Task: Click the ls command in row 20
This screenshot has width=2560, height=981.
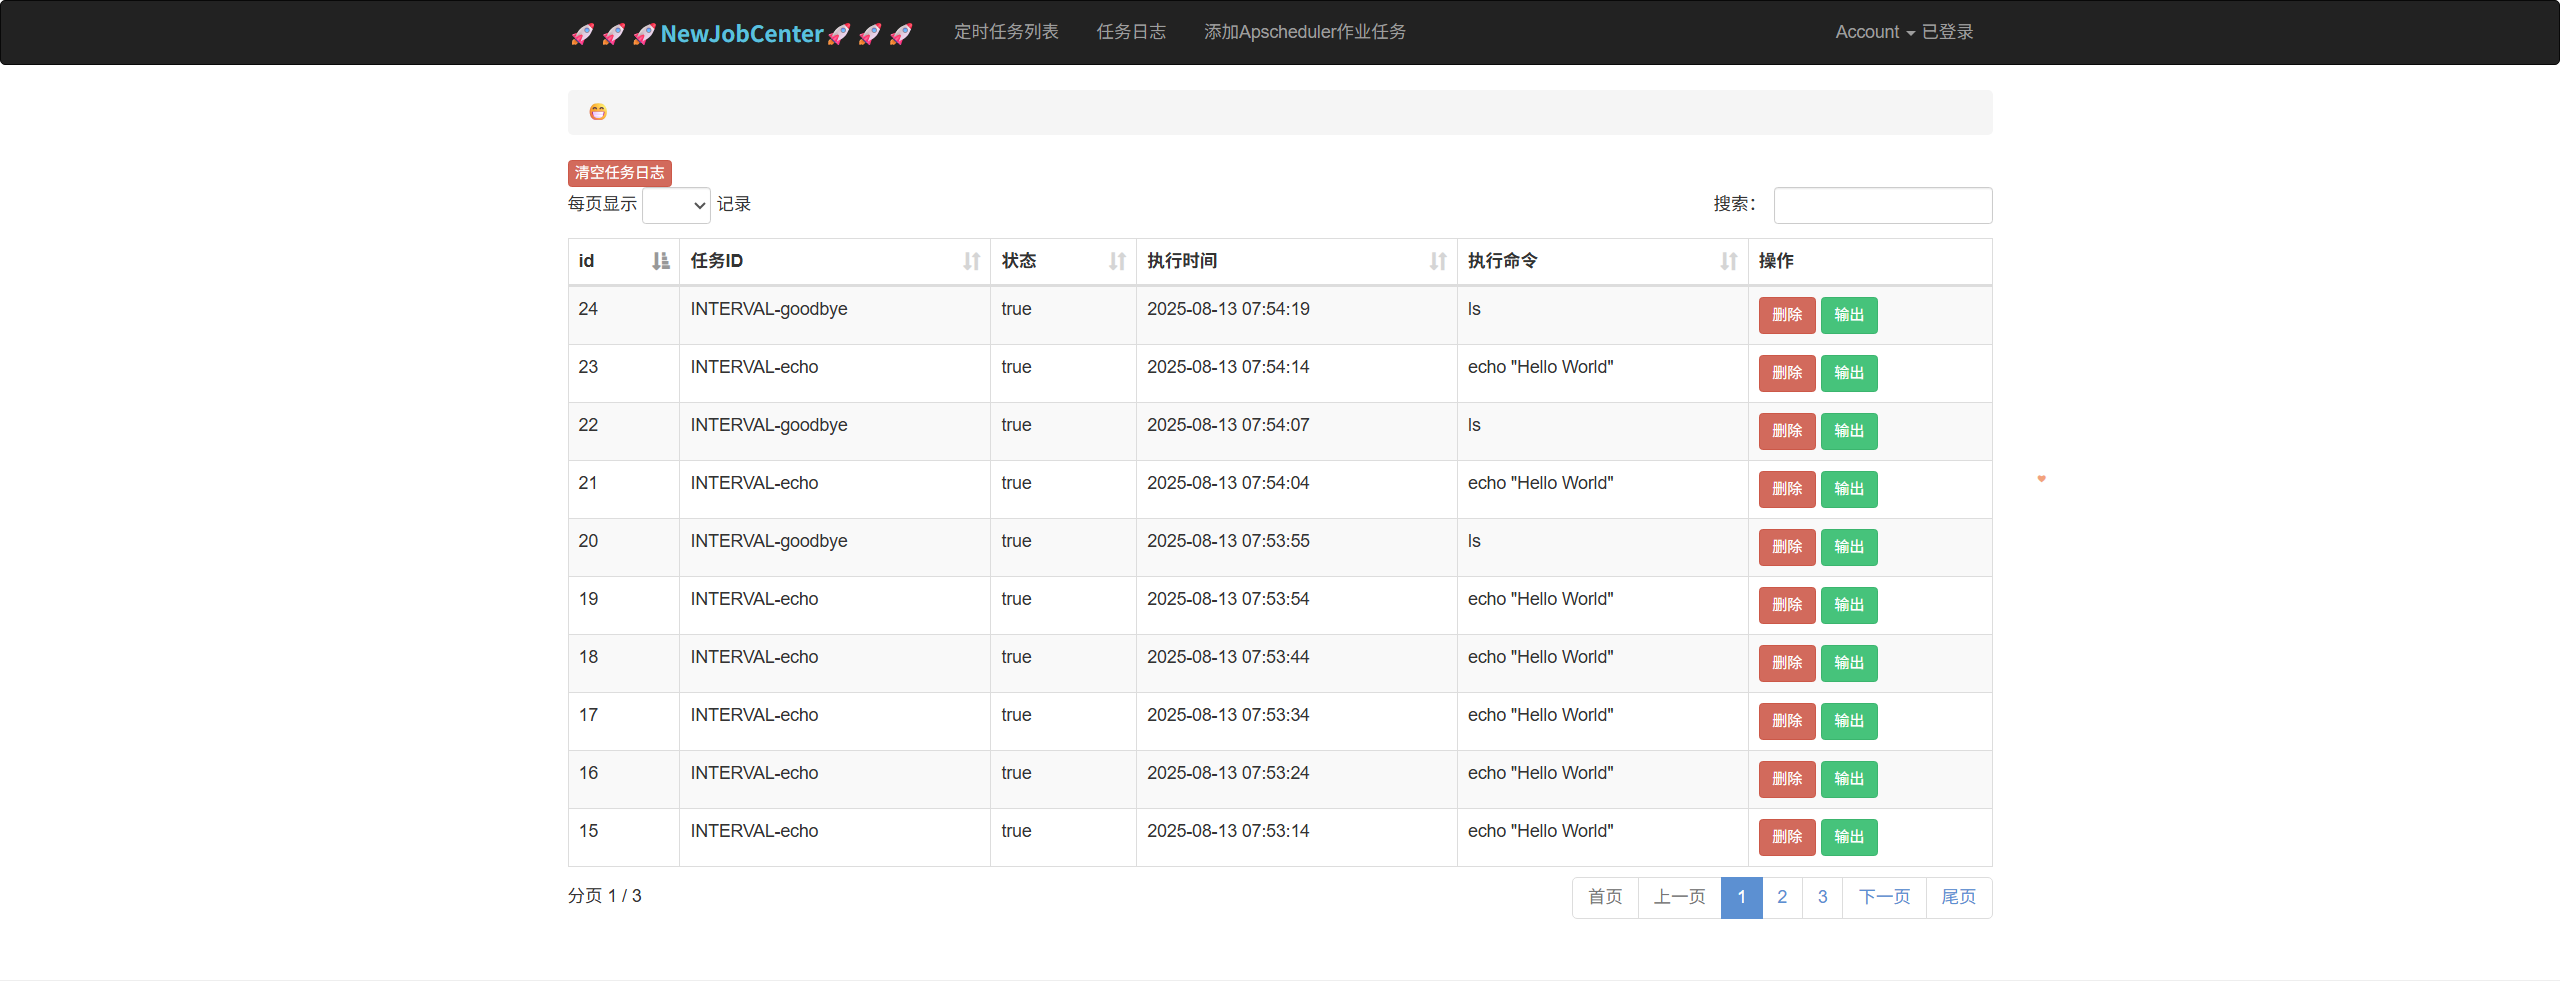Action: tap(1474, 541)
